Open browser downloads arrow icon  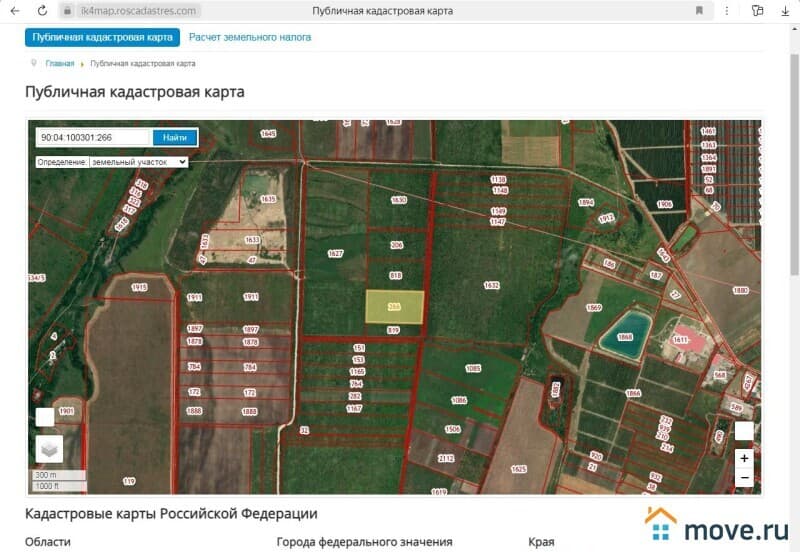coord(785,10)
